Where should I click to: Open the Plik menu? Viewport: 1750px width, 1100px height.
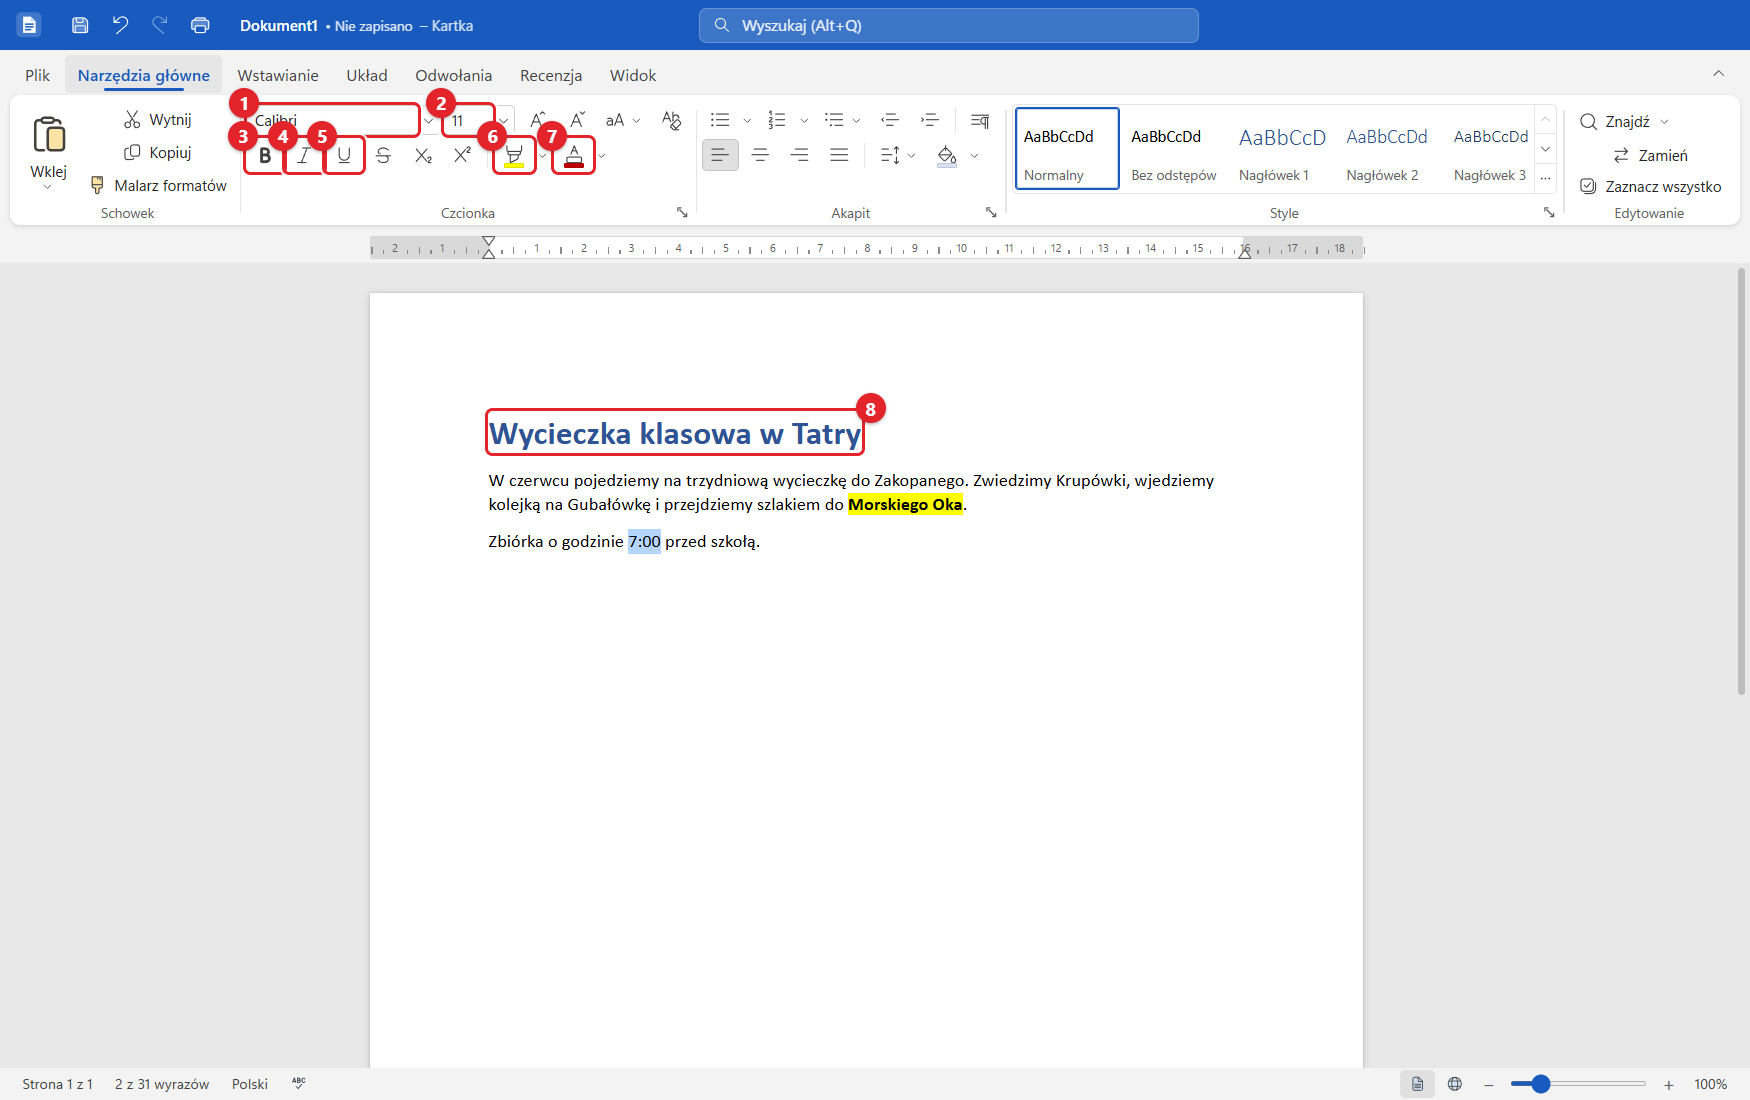37,75
